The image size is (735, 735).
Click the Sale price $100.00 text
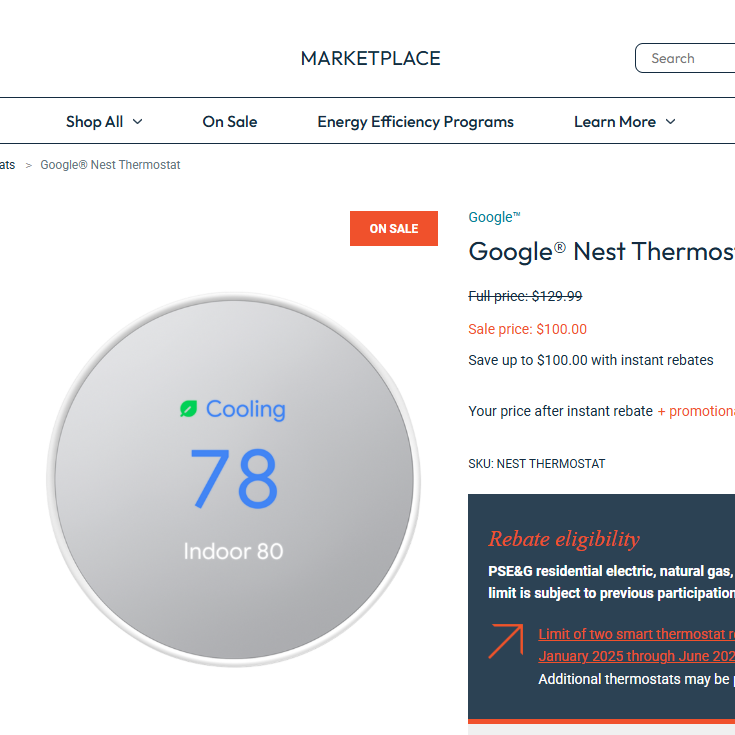[527, 329]
